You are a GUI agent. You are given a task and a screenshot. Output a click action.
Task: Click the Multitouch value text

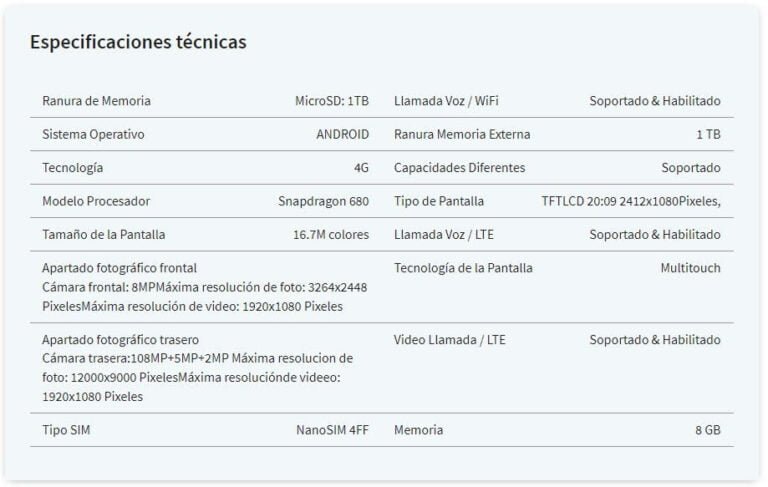(x=690, y=268)
